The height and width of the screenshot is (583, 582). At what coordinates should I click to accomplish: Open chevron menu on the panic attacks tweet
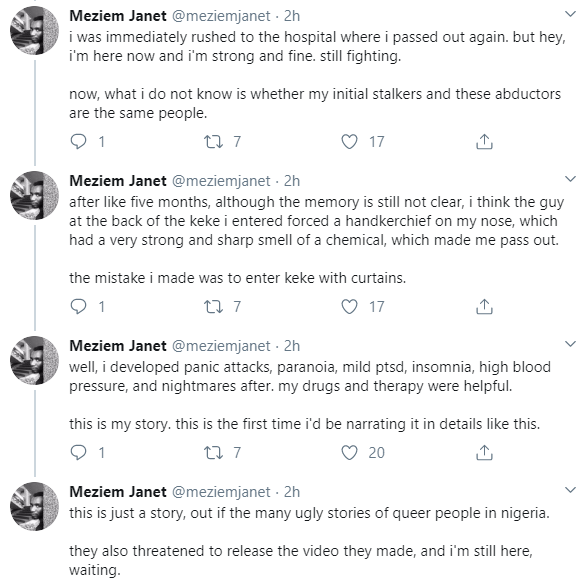570,344
